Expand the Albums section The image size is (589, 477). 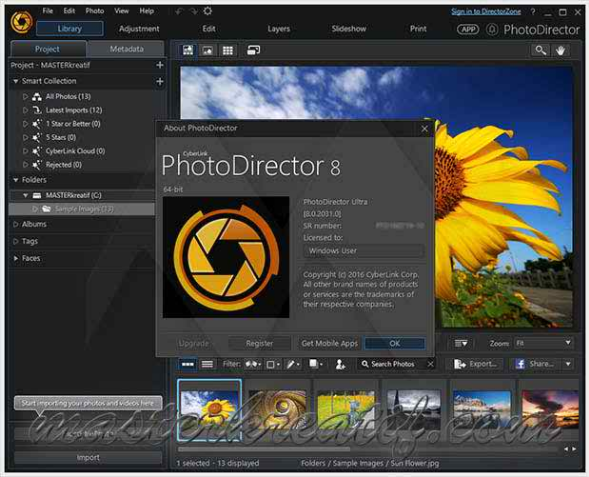coord(16,224)
